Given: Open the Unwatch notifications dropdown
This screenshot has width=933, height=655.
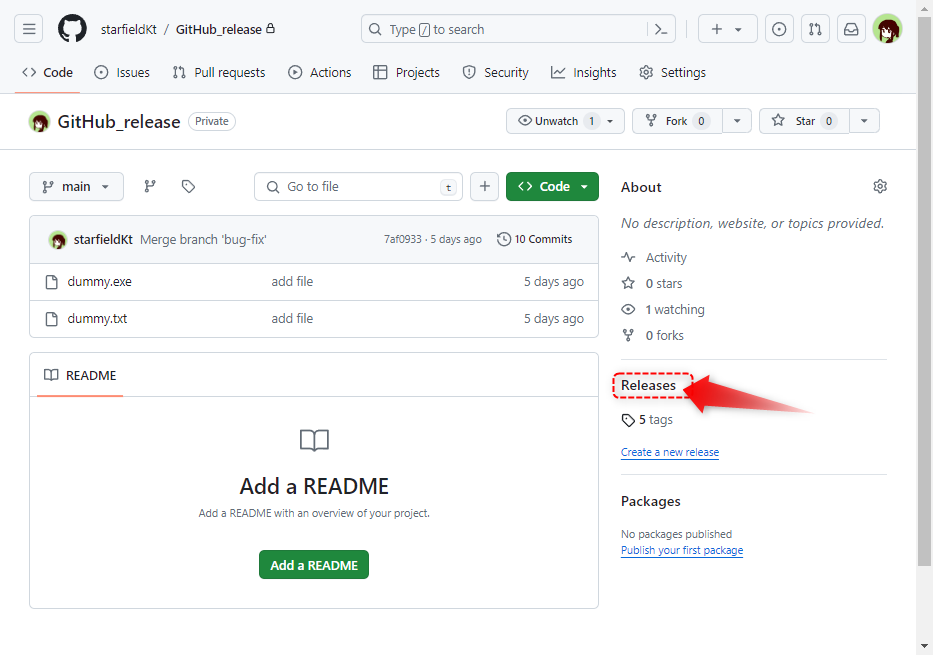Looking at the screenshot, I should pos(565,121).
